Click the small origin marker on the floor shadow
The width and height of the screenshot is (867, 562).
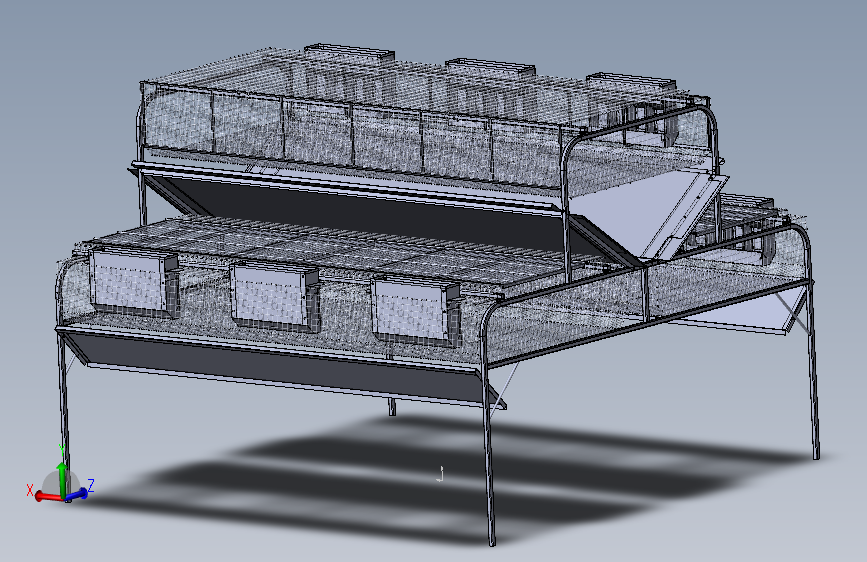pos(440,475)
